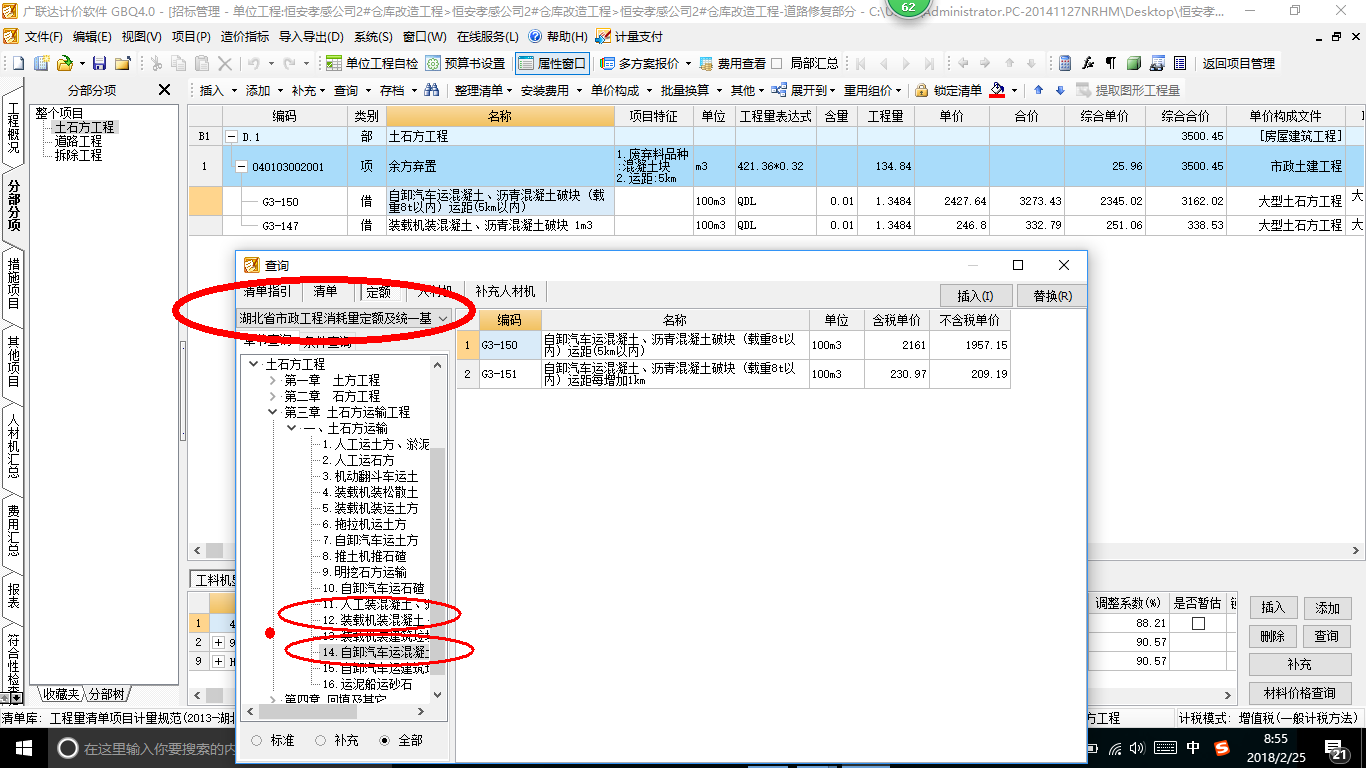
Task: Open the 在线服务(L) menu
Action: (x=488, y=36)
